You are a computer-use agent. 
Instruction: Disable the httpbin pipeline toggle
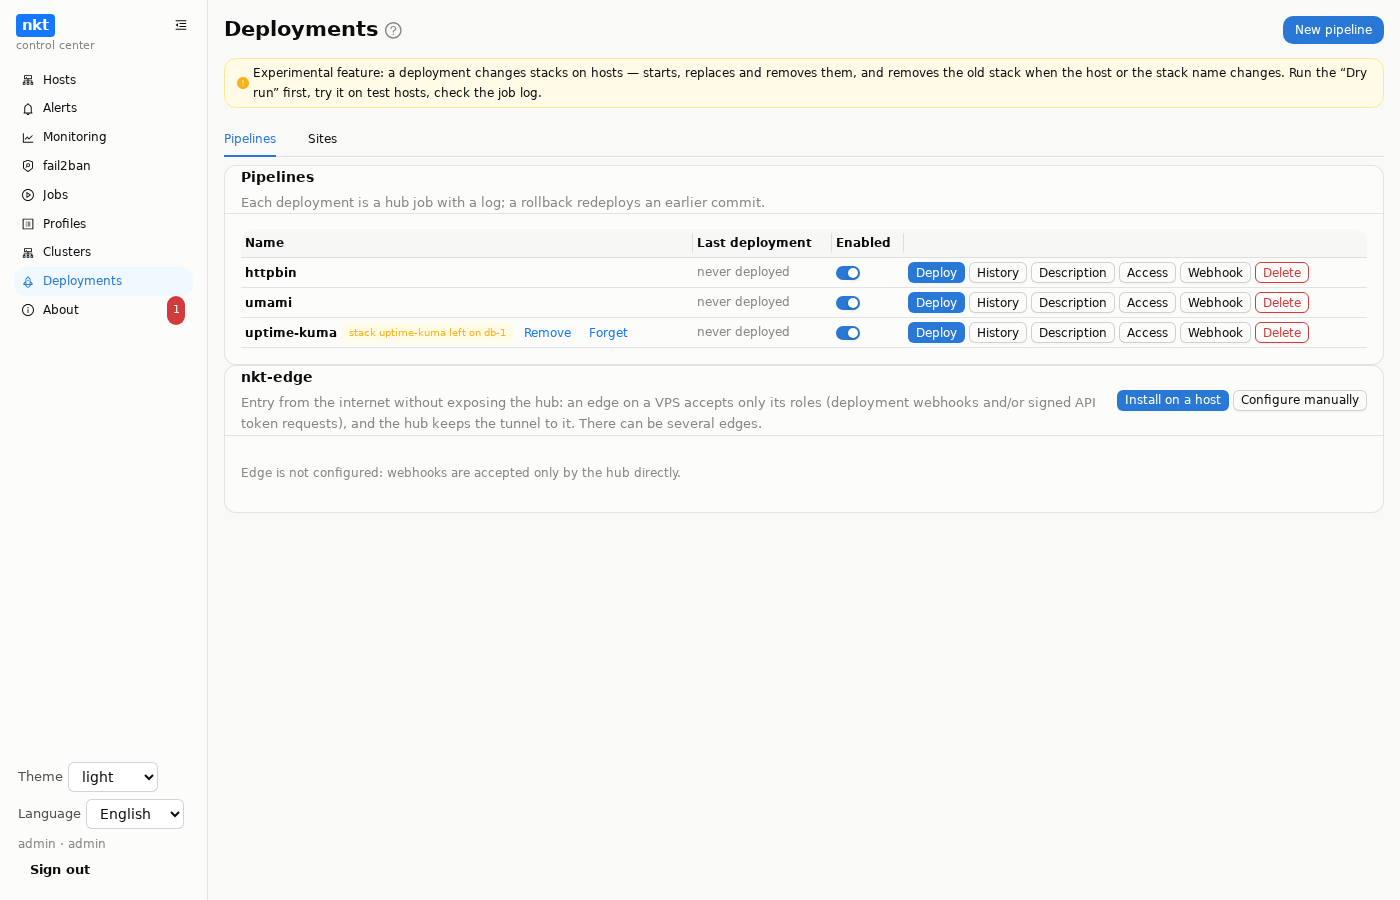[x=848, y=273]
